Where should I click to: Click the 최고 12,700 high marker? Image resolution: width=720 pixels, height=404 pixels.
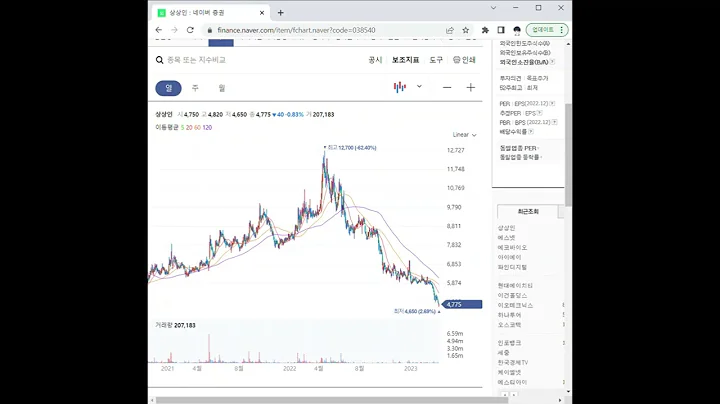(352, 148)
